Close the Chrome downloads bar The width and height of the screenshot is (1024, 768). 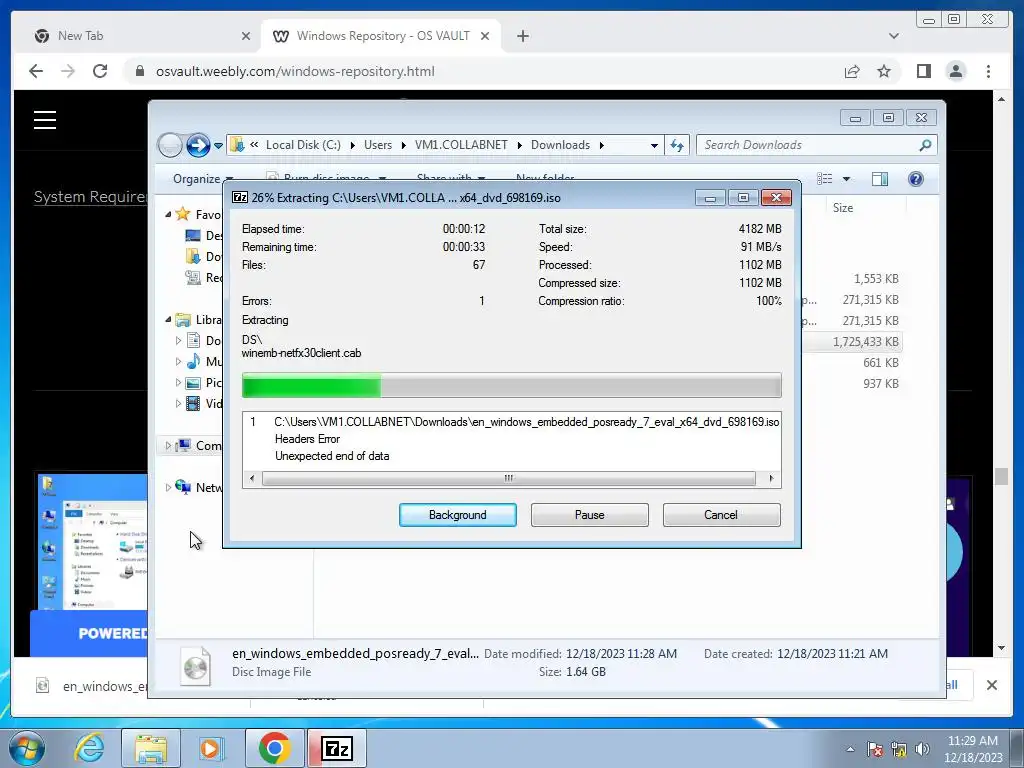coord(991,685)
